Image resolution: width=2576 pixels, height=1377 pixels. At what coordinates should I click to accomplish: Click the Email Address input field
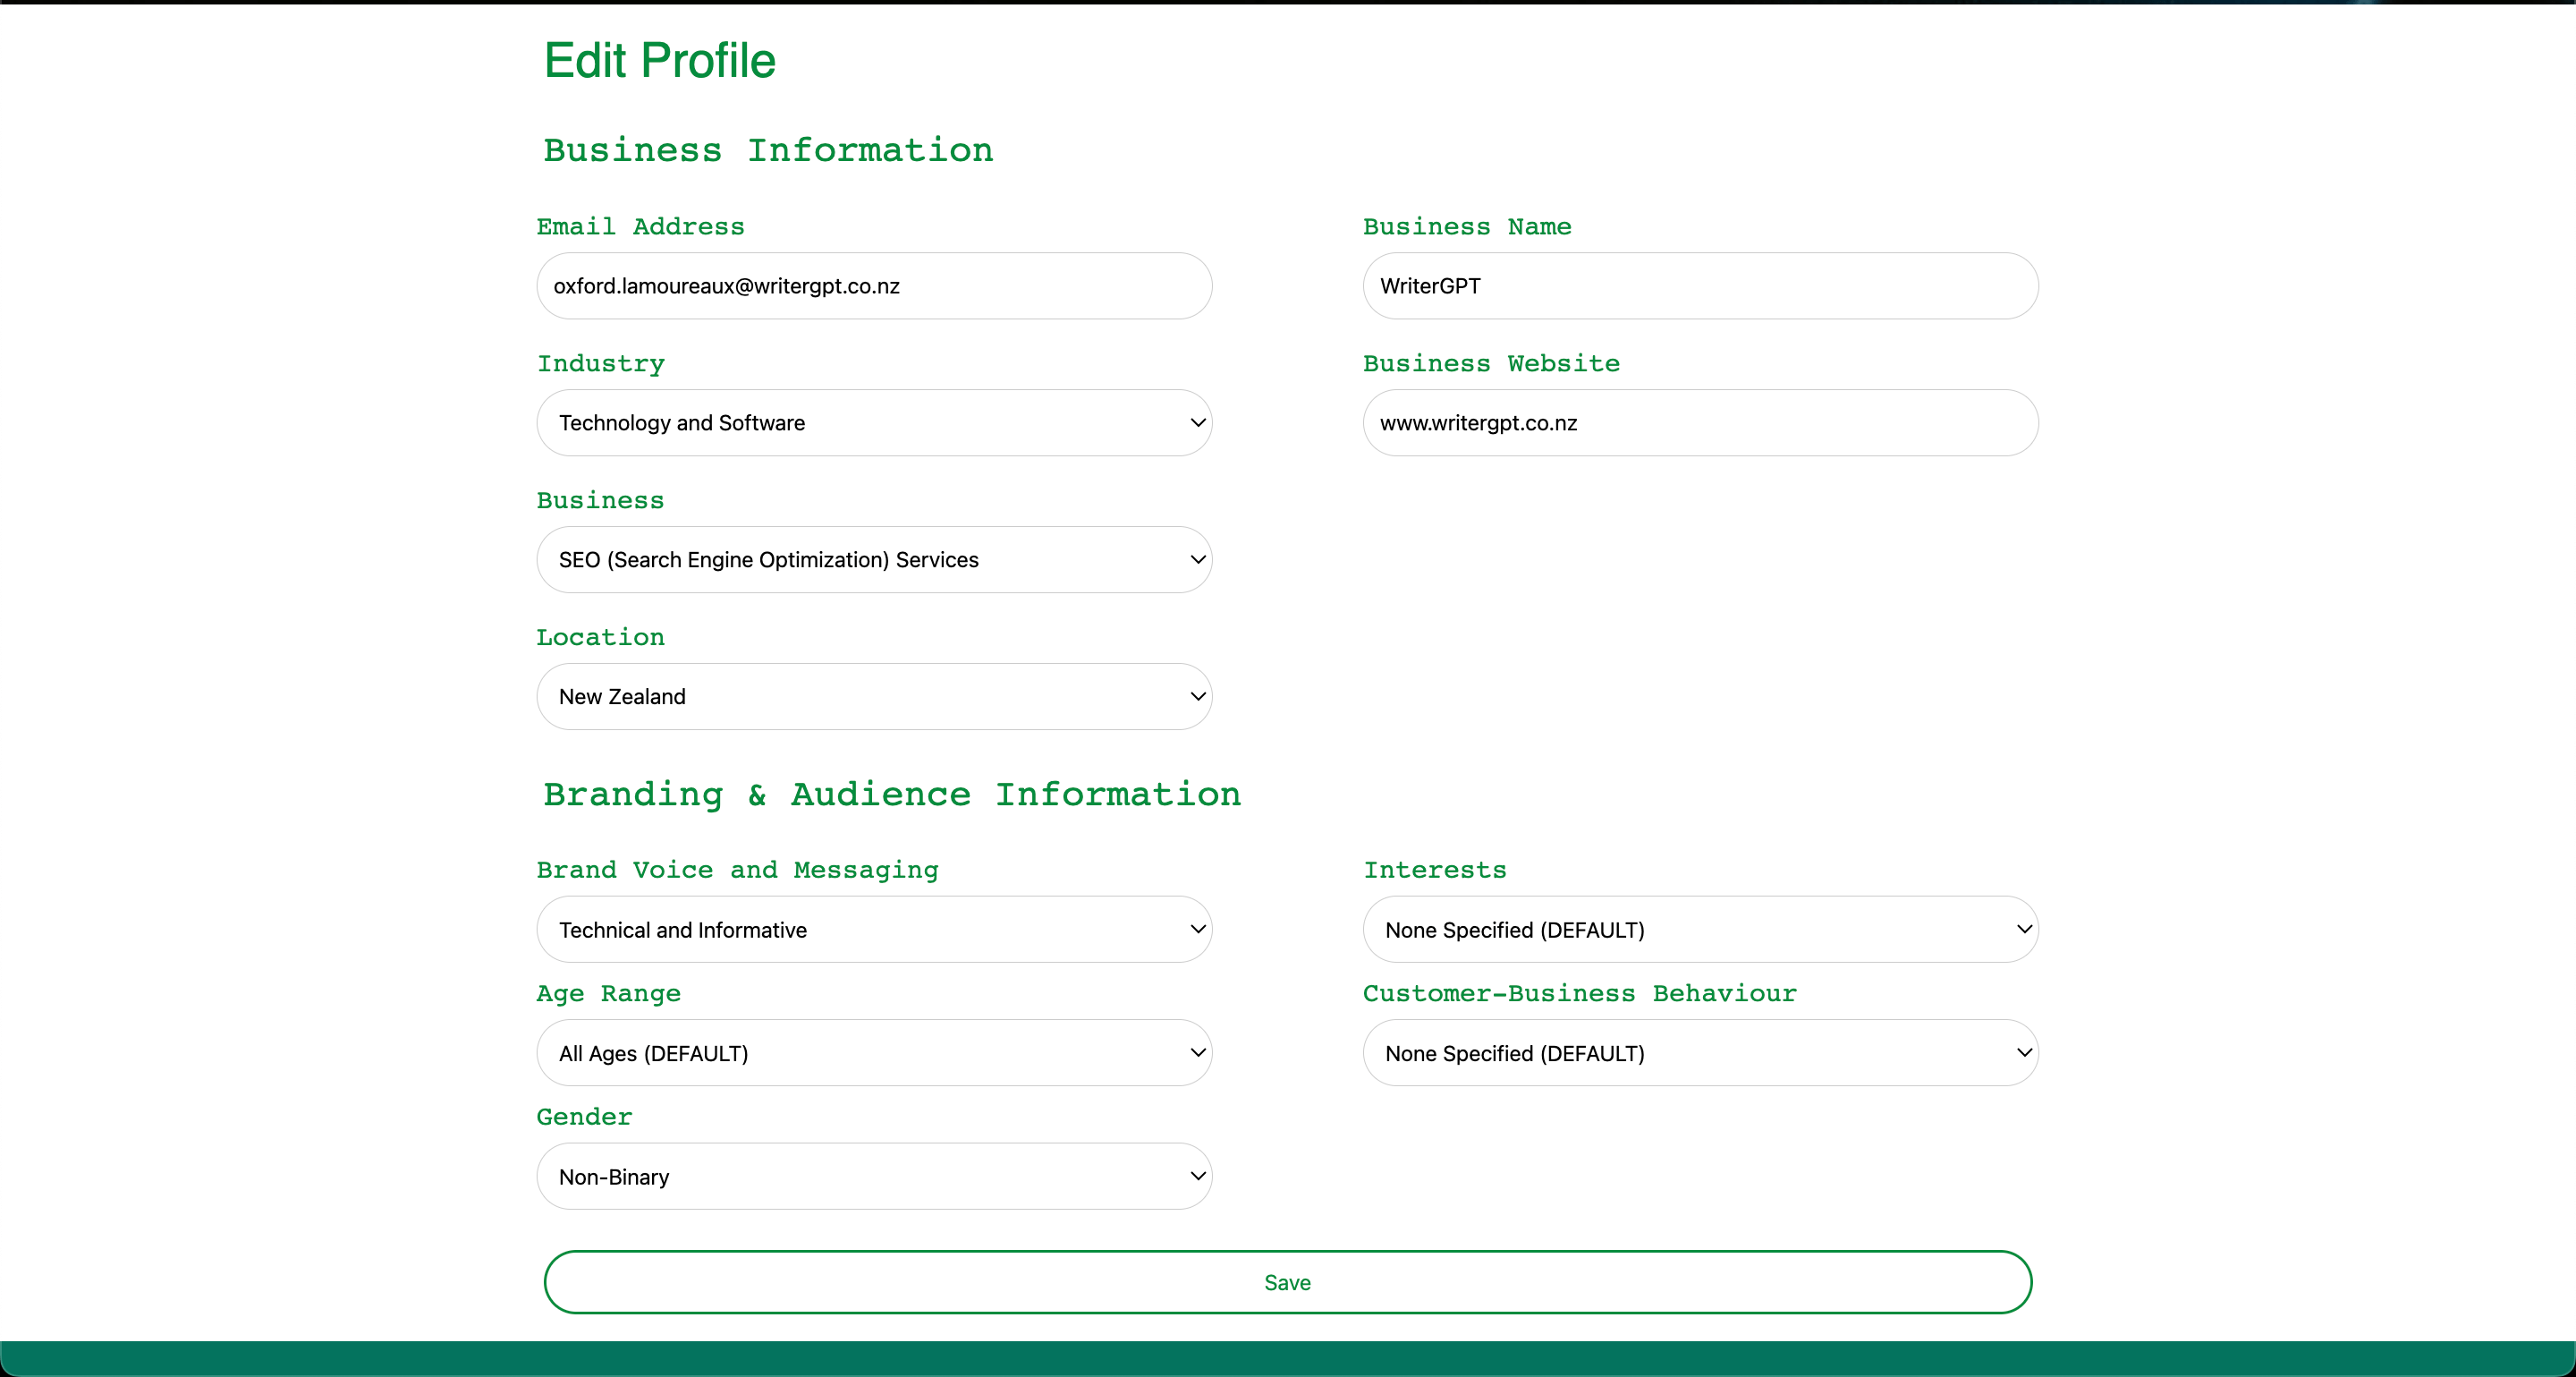point(874,286)
